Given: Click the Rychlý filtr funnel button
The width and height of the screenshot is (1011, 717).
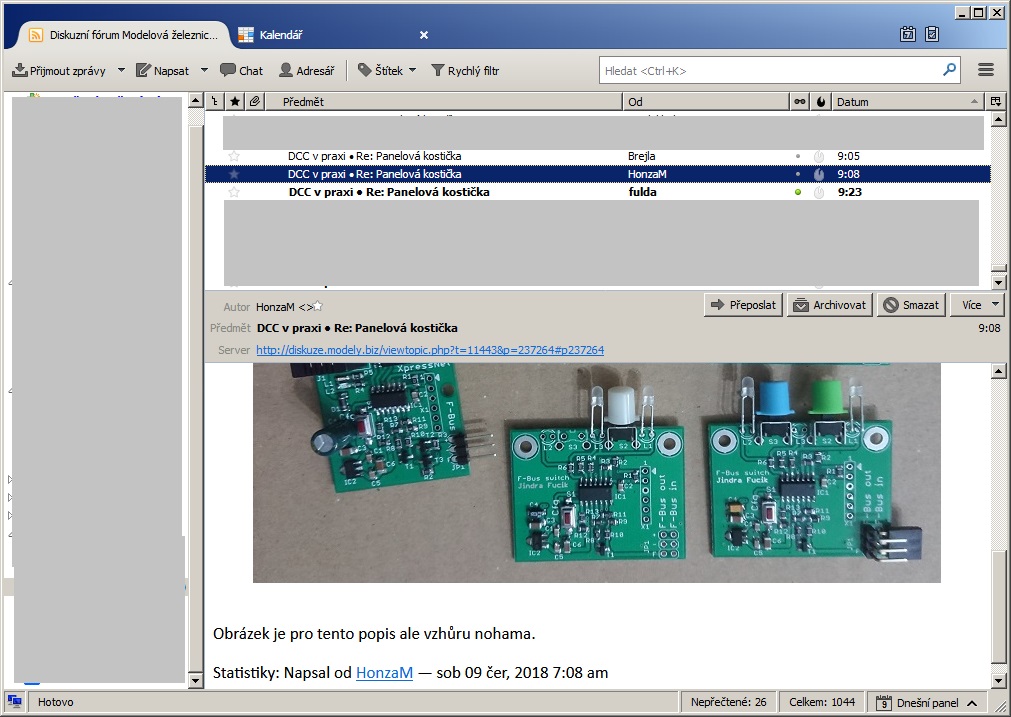Looking at the screenshot, I should (x=464, y=71).
